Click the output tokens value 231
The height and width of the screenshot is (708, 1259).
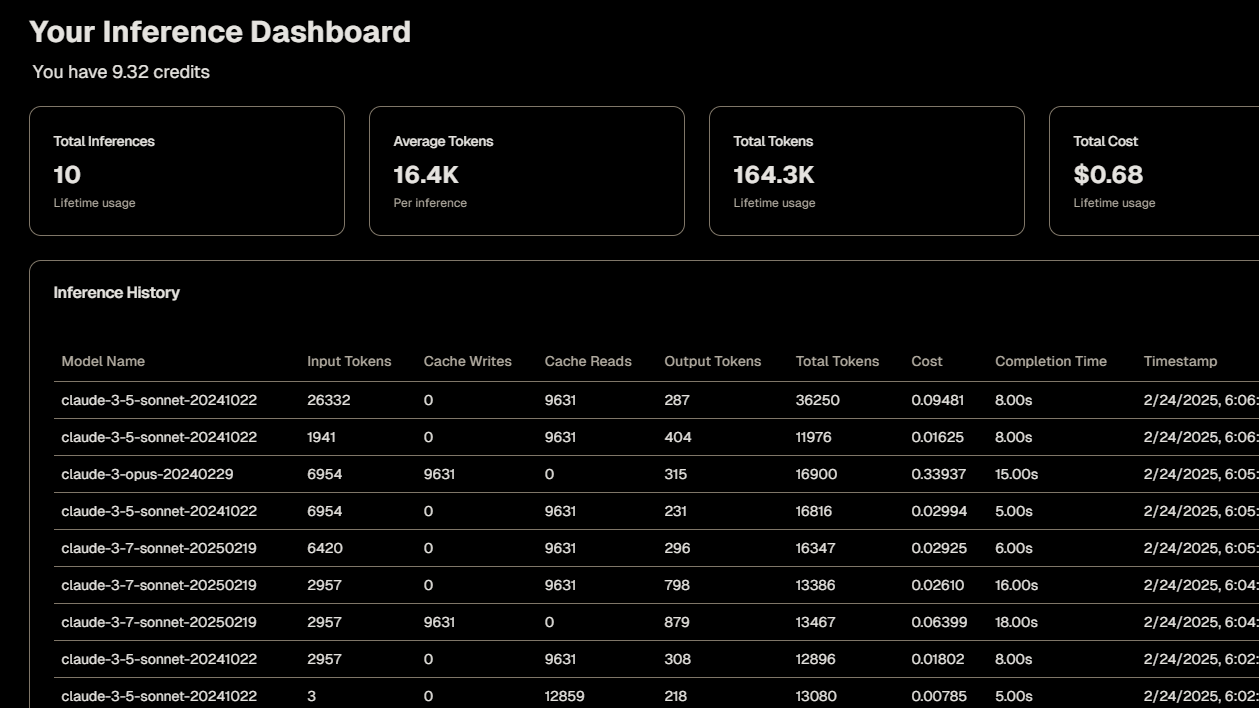[x=676, y=511]
